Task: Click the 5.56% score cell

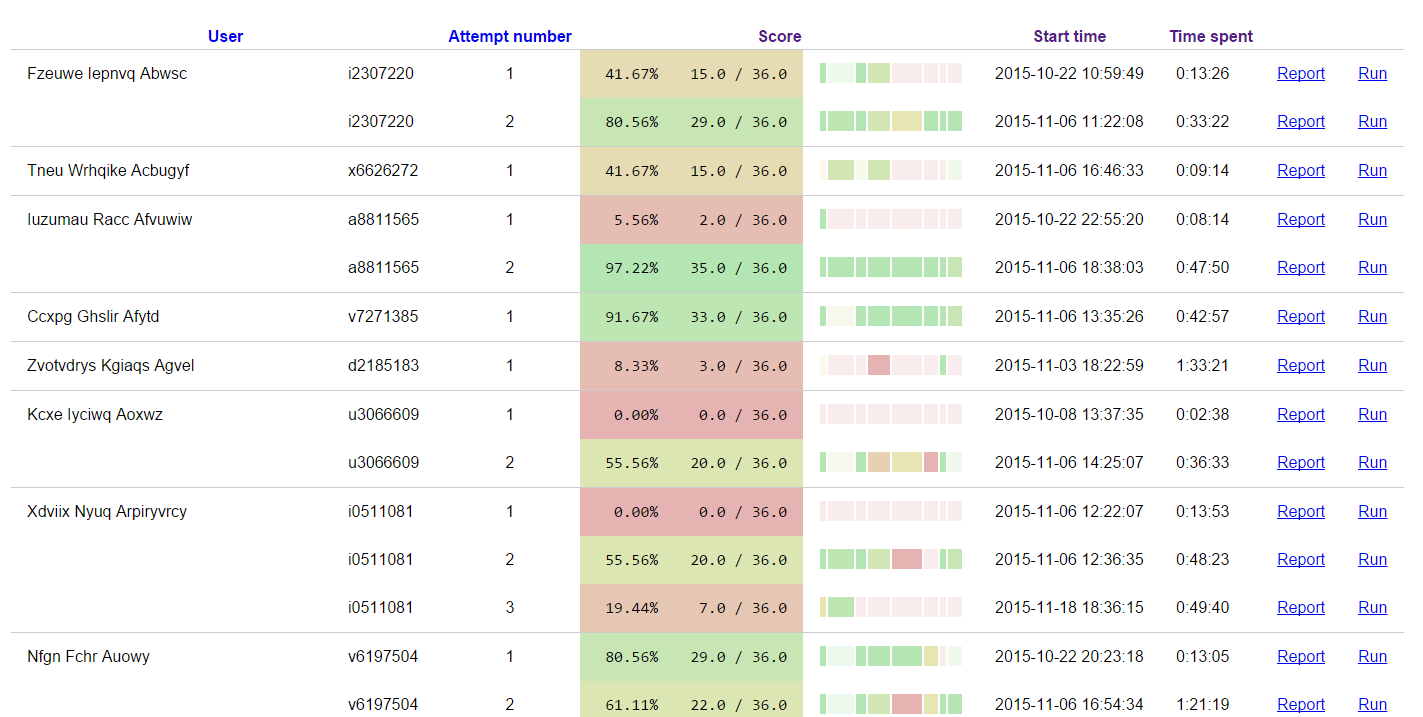Action: click(x=636, y=220)
